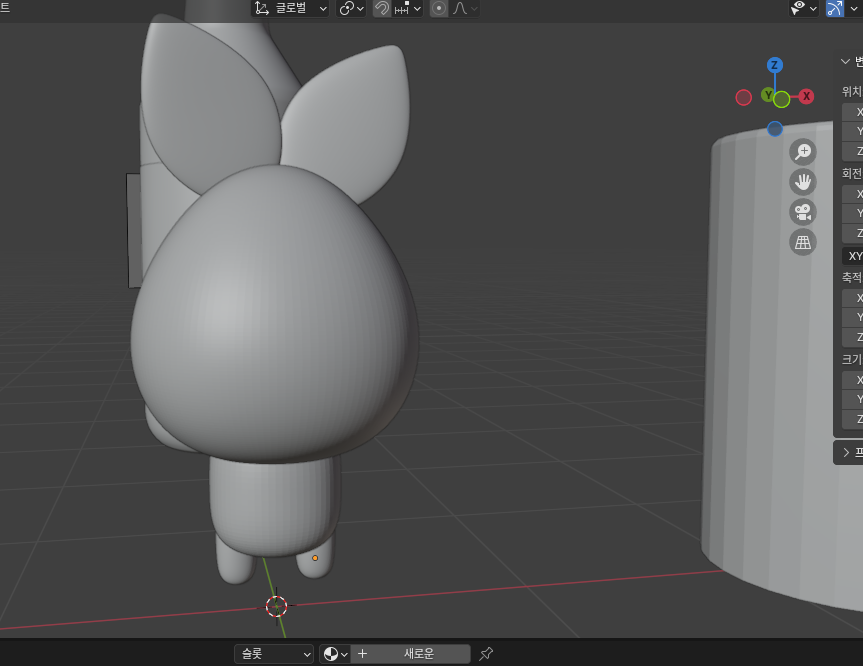Click the 새로운 new material button
The width and height of the screenshot is (863, 666).
click(x=411, y=654)
